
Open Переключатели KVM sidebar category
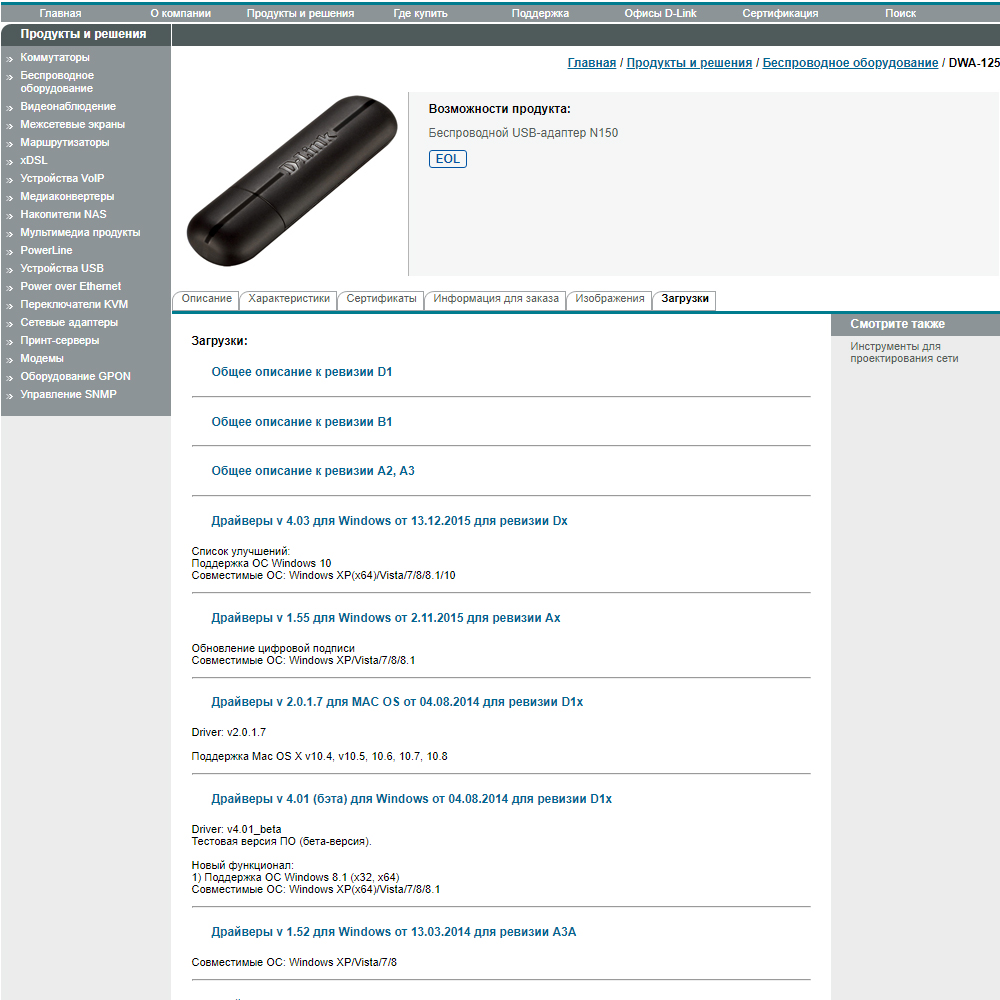[x=74, y=304]
